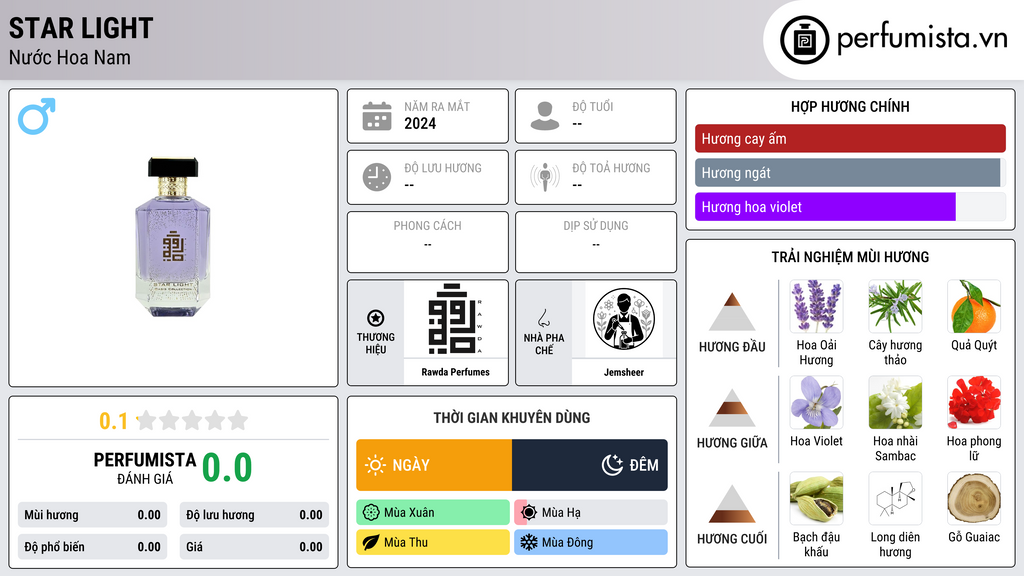This screenshot has width=1024, height=576.
Task: Click the spring flower icon for Mùa Xuân
Action: click(x=371, y=513)
